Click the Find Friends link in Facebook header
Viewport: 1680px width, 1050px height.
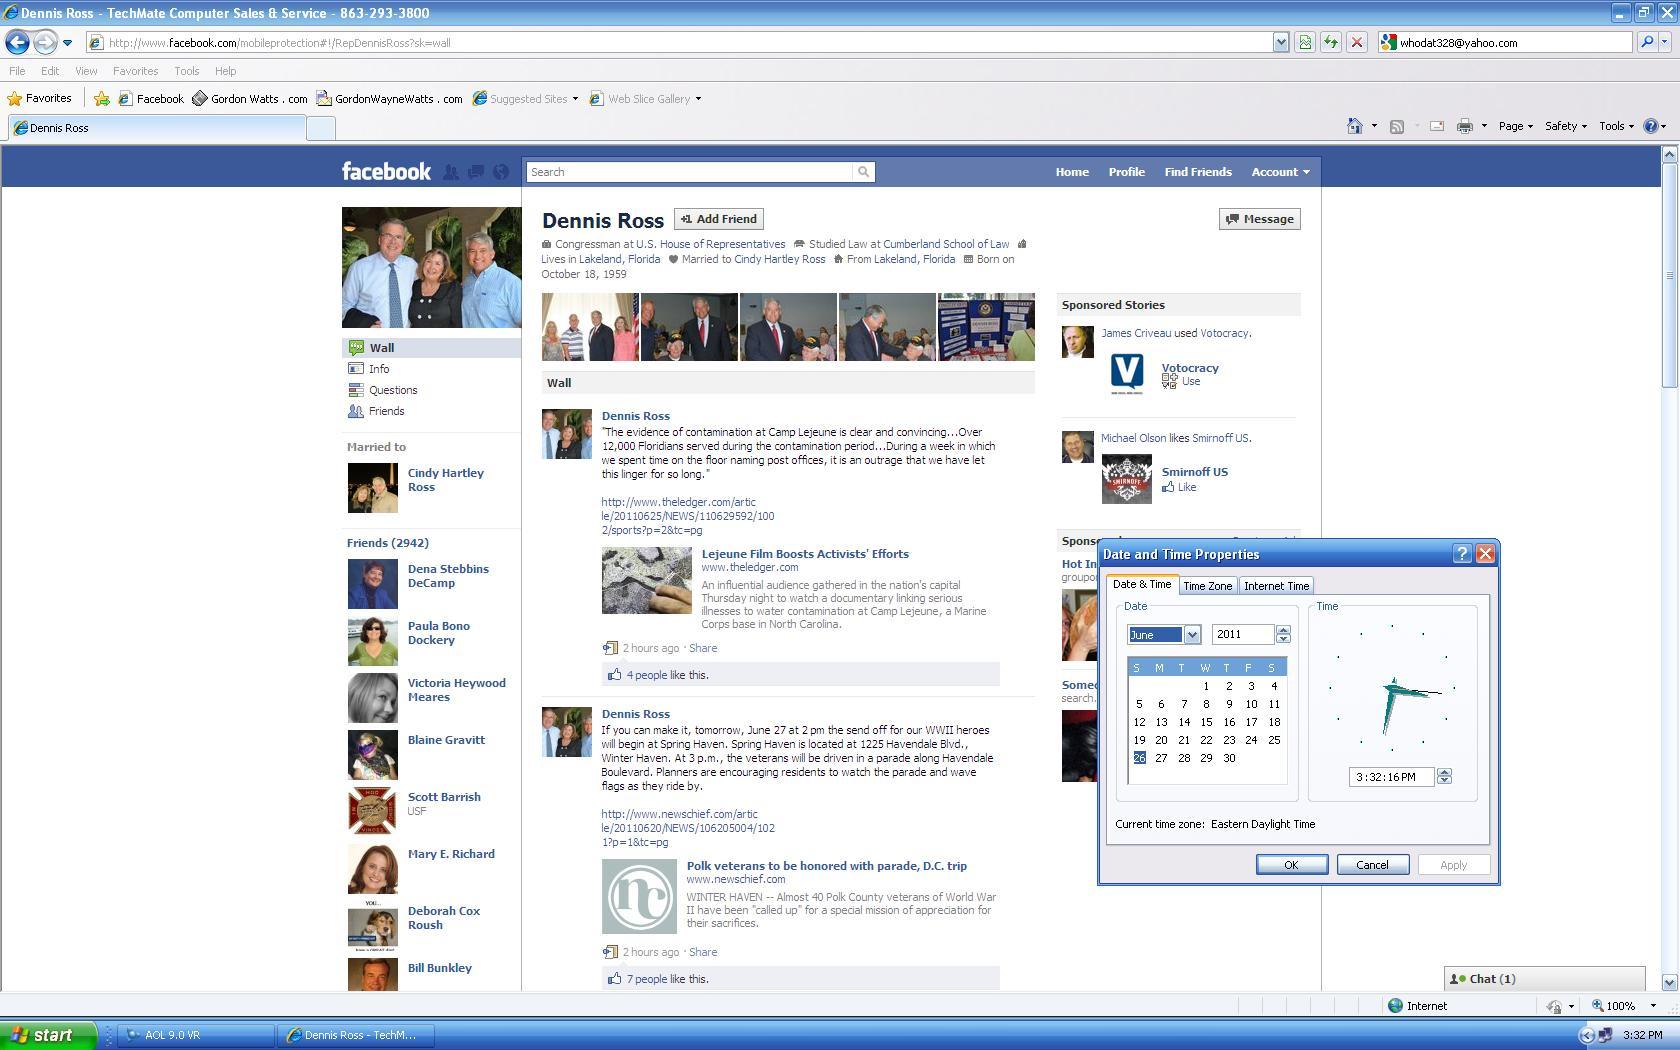click(1197, 172)
